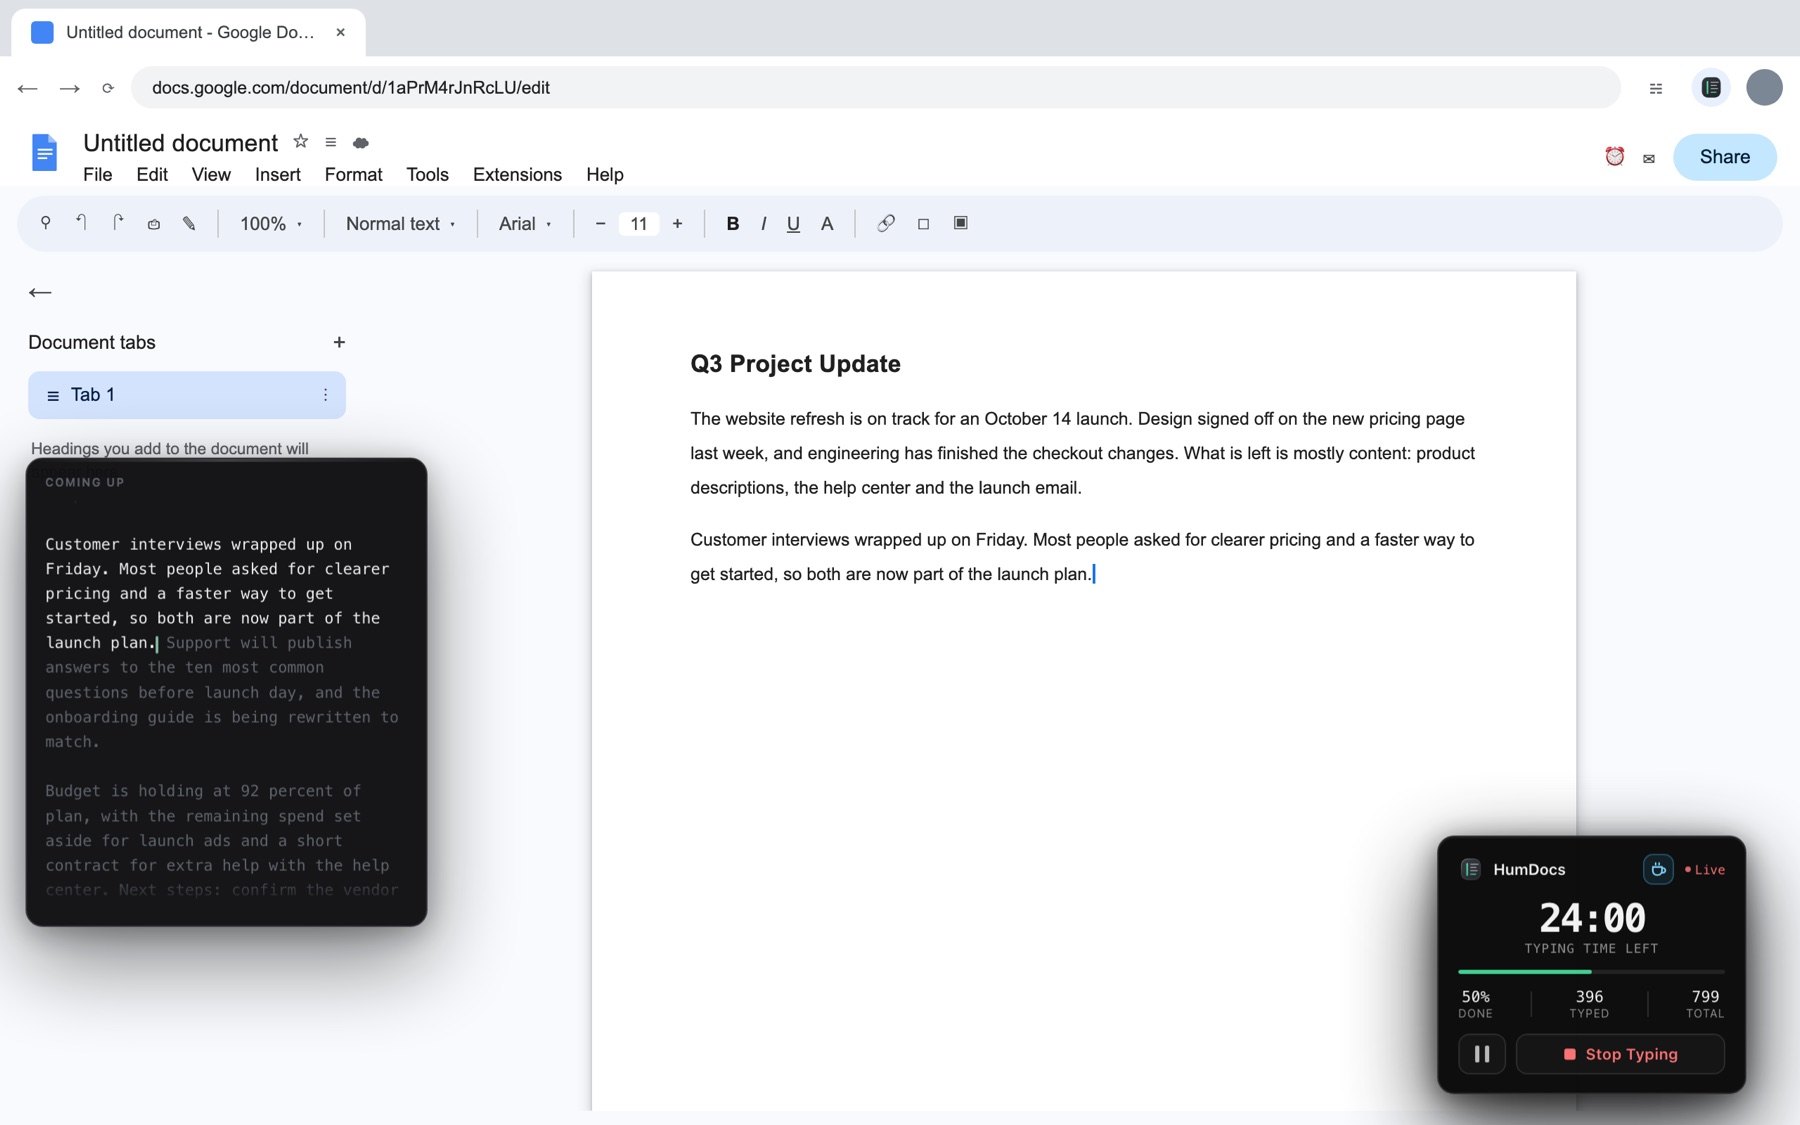Toggle italic formatting

click(x=763, y=224)
